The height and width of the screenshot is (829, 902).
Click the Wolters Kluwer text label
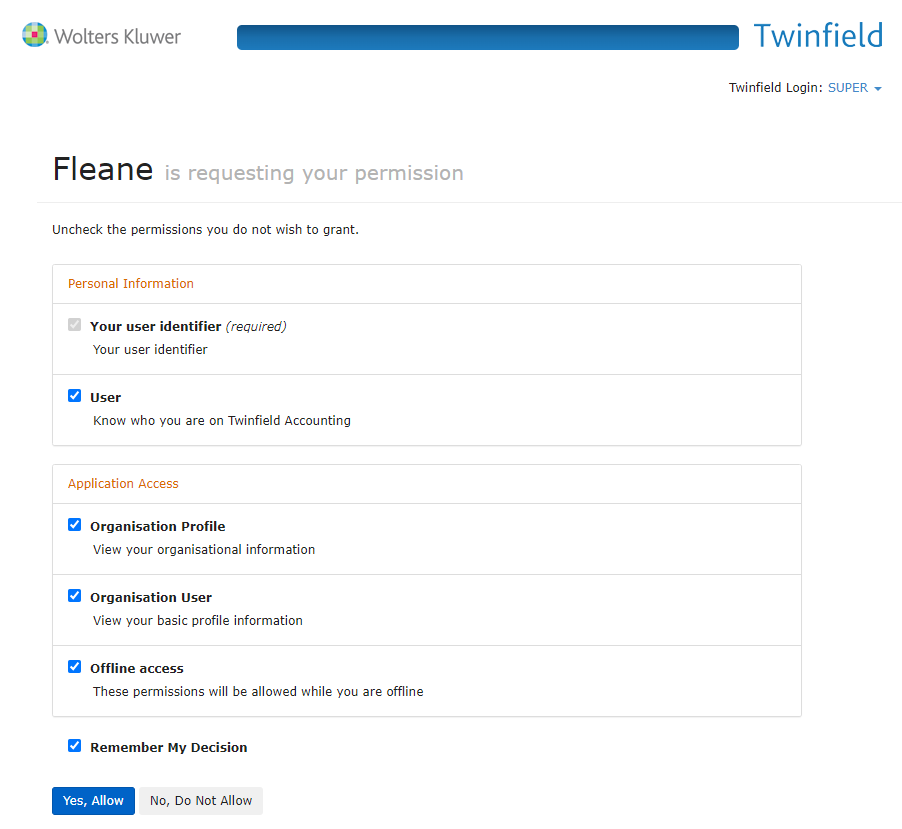pos(118,37)
